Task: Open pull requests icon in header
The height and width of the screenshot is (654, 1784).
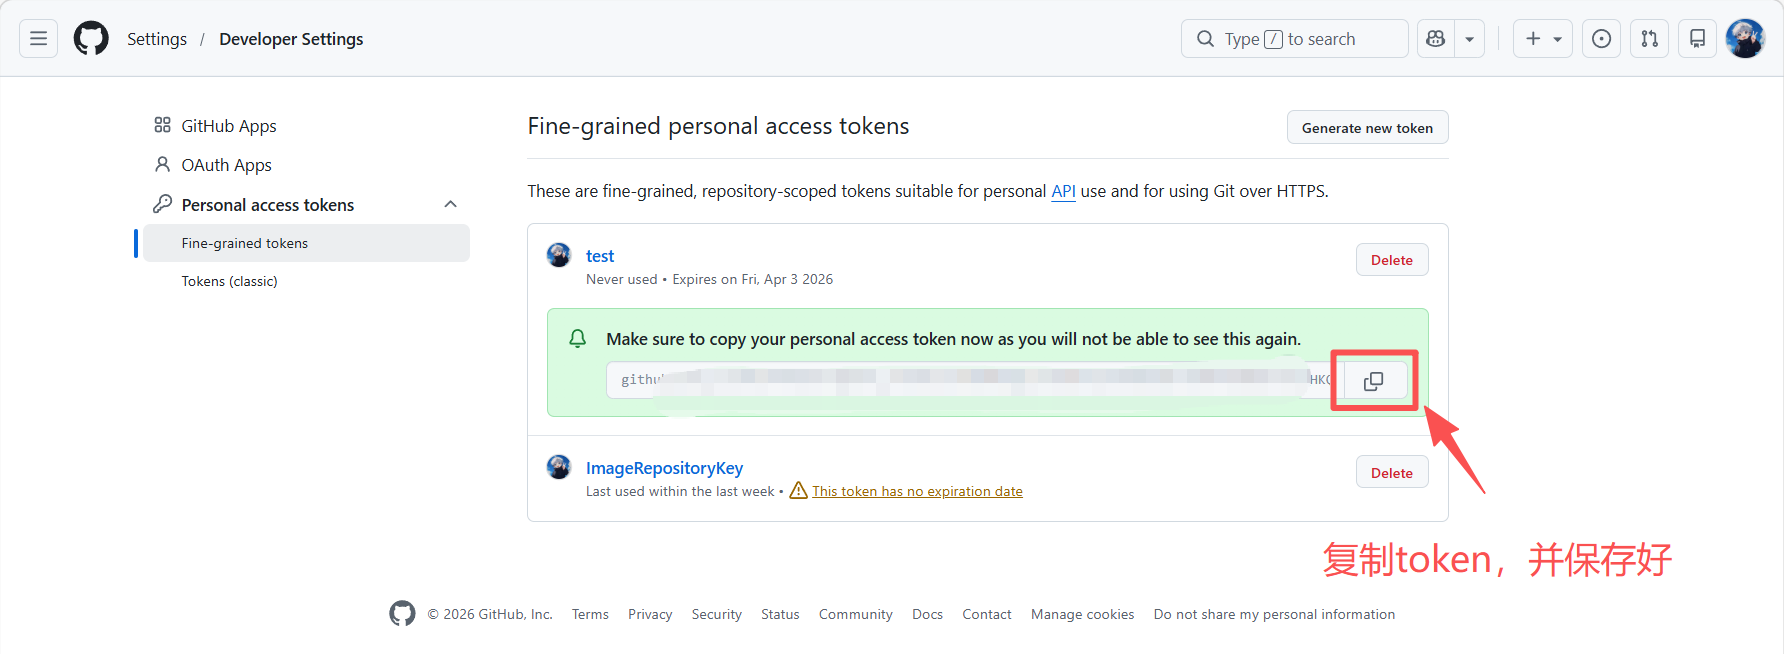Action: (x=1649, y=39)
